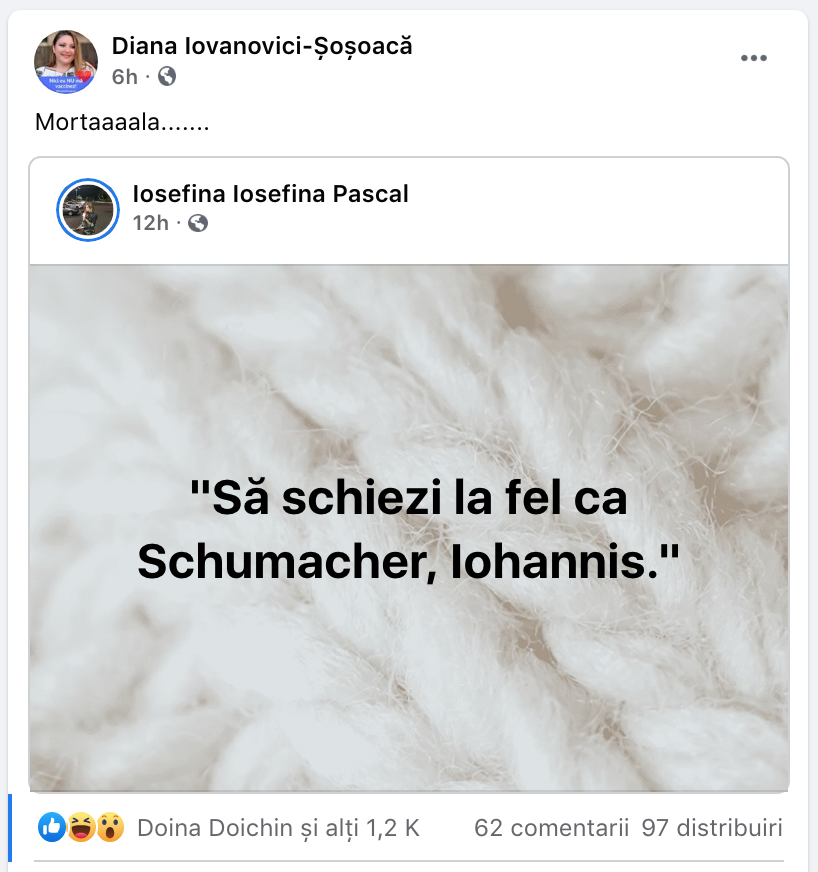Click the blank header area of shared post
Screen dimensions: 818x872
[x=600, y=210]
